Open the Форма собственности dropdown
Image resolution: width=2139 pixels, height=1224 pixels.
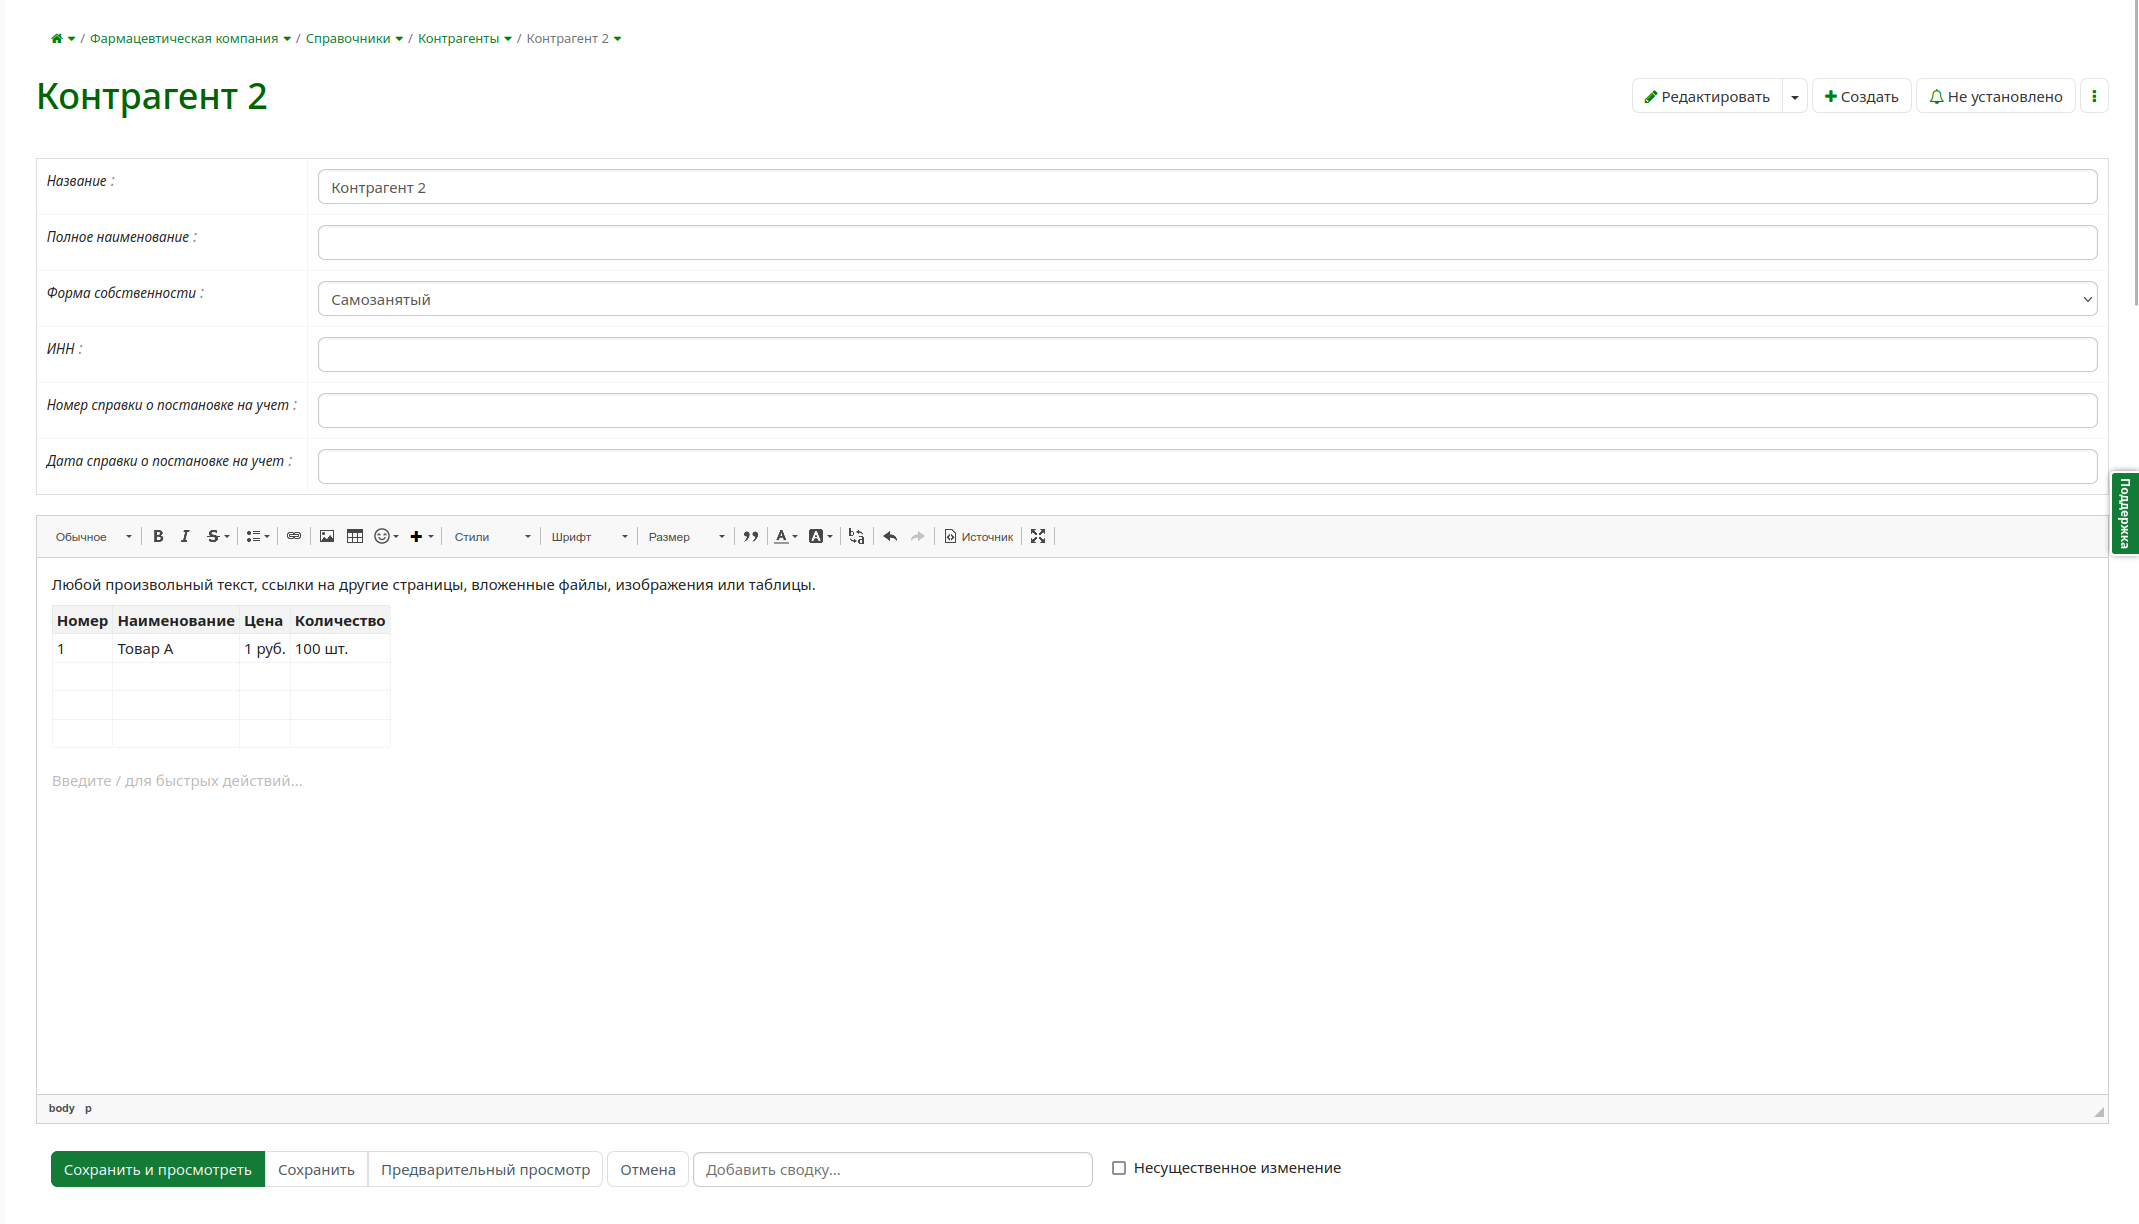[x=1207, y=299]
